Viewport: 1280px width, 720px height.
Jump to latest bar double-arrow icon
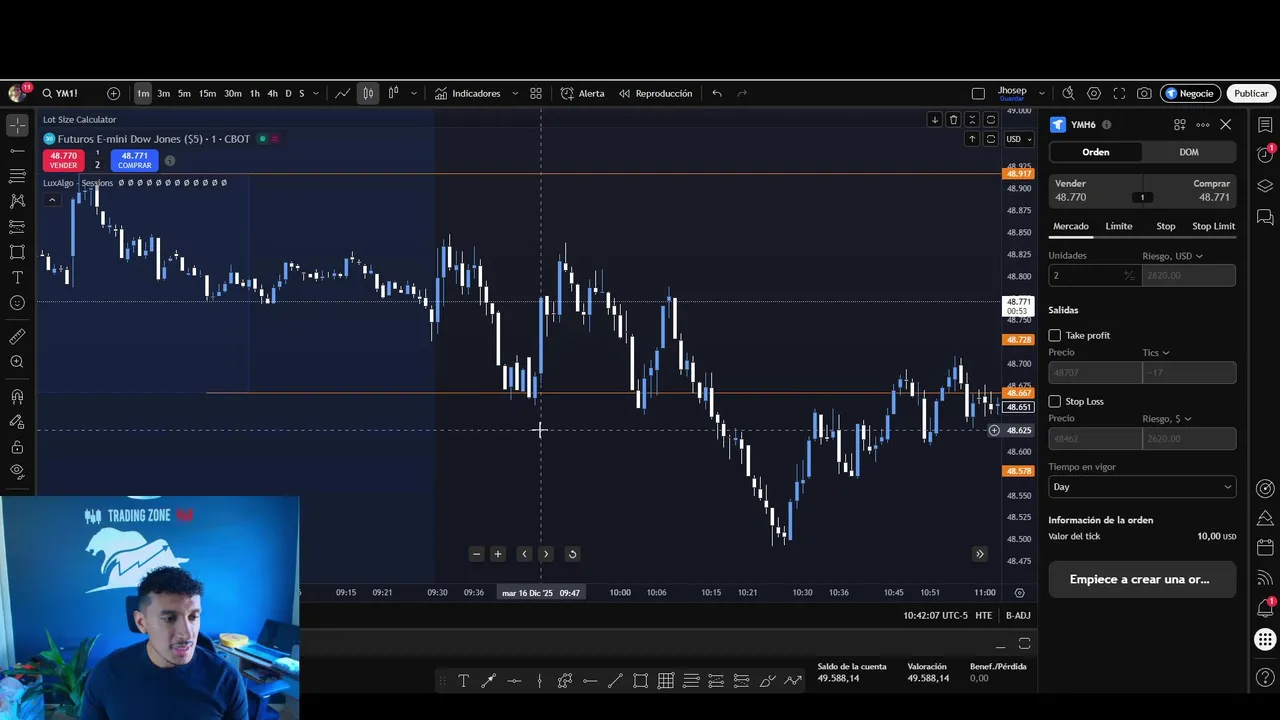click(979, 554)
